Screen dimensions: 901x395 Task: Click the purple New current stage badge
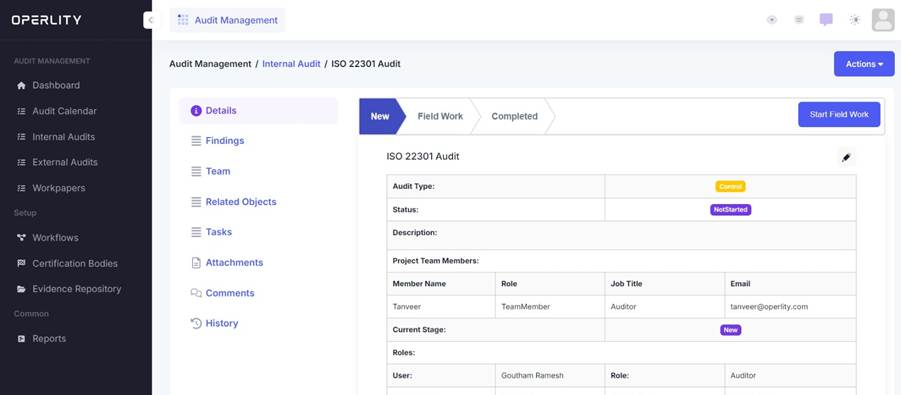click(730, 330)
